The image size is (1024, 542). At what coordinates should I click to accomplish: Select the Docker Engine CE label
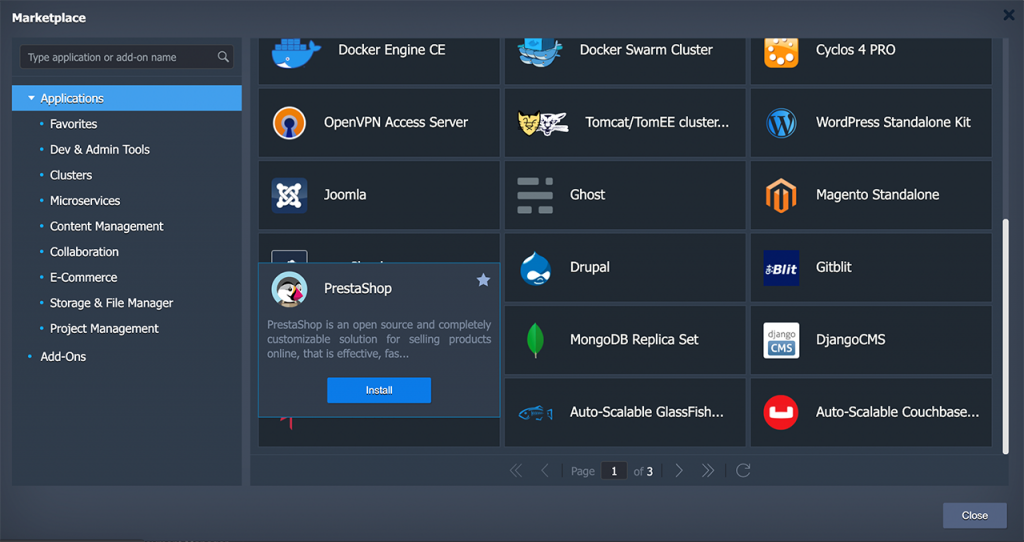tap(392, 50)
